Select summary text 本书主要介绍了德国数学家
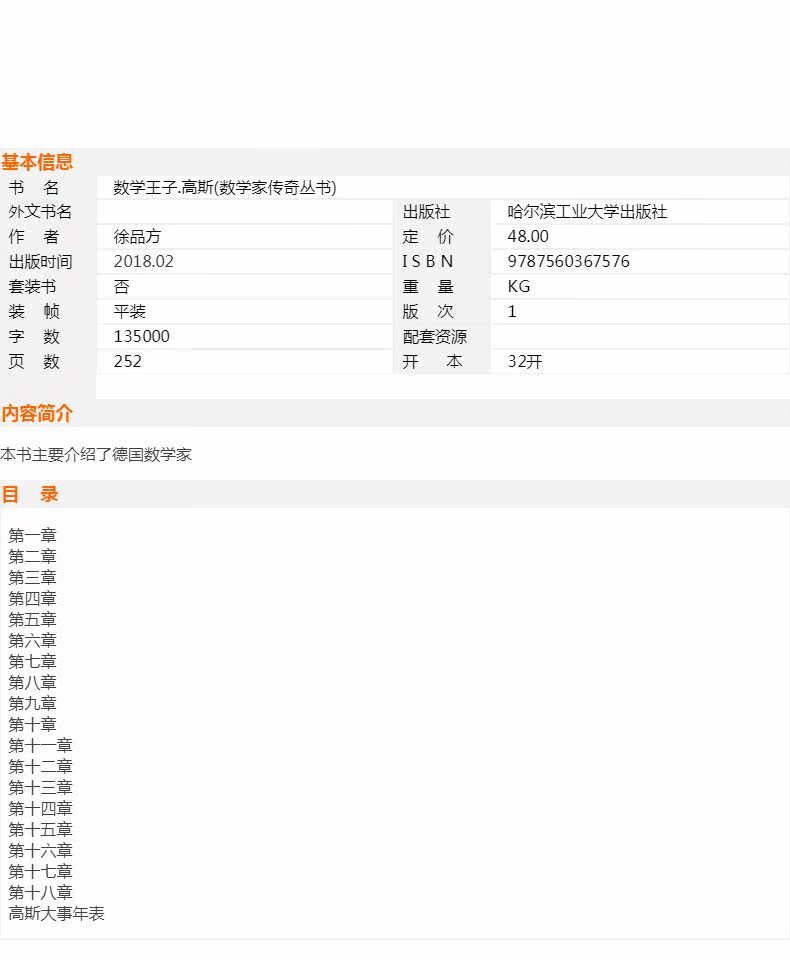This screenshot has height=960, width=790. tap(96, 454)
